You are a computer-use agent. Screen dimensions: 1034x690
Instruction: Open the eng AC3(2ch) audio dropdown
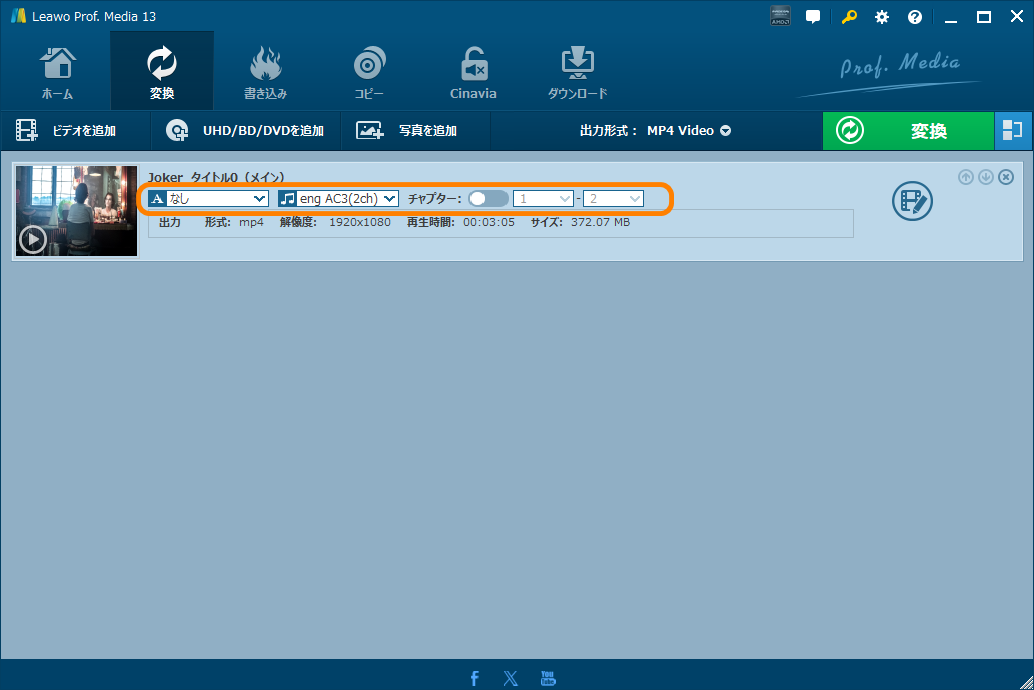pos(338,199)
